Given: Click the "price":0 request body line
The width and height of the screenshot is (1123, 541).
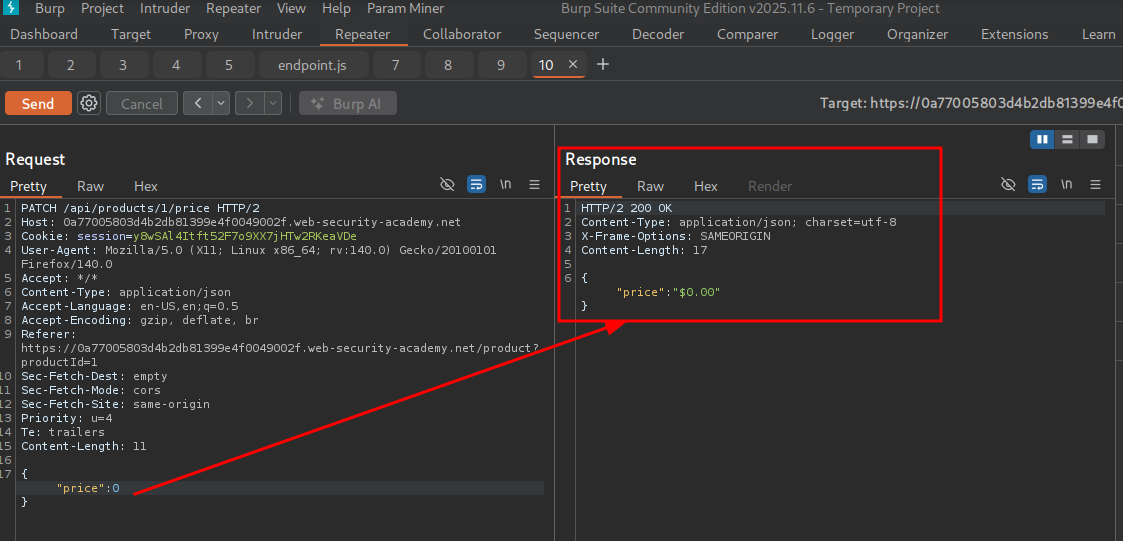Looking at the screenshot, I should click(87, 488).
